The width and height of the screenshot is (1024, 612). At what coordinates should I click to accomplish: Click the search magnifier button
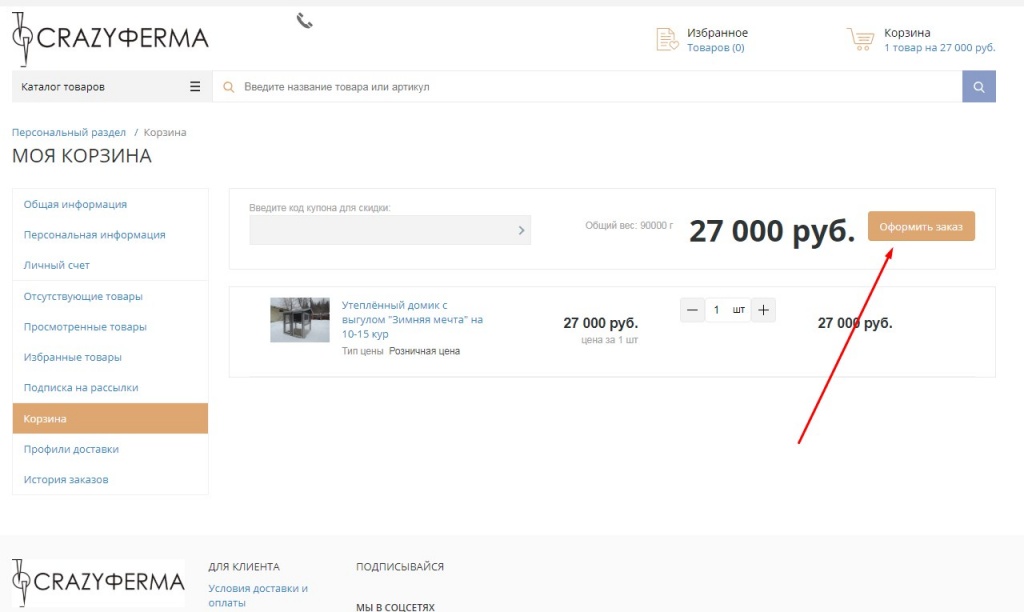click(x=979, y=86)
